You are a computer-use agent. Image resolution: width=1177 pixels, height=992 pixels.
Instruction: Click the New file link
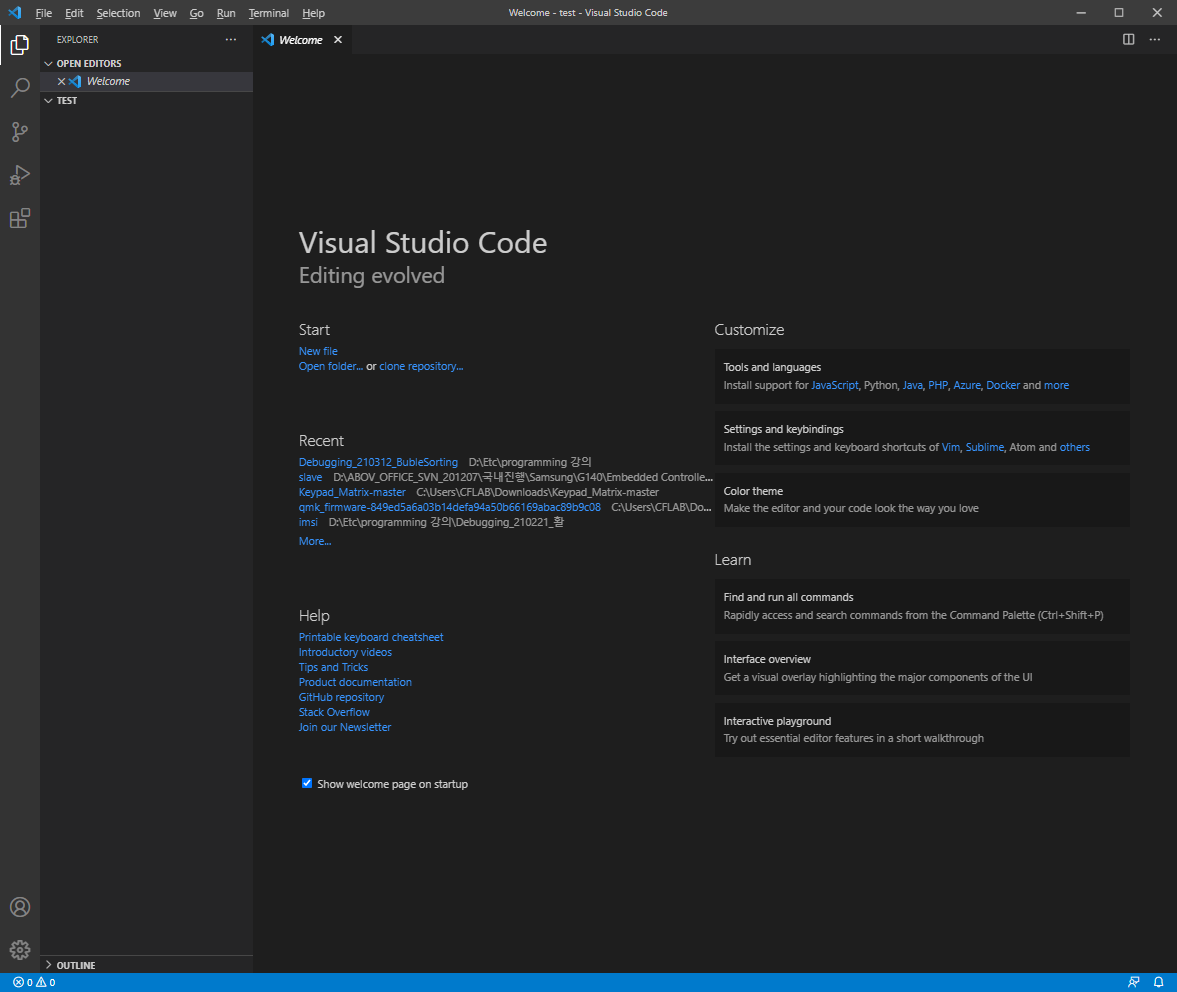[x=318, y=351]
